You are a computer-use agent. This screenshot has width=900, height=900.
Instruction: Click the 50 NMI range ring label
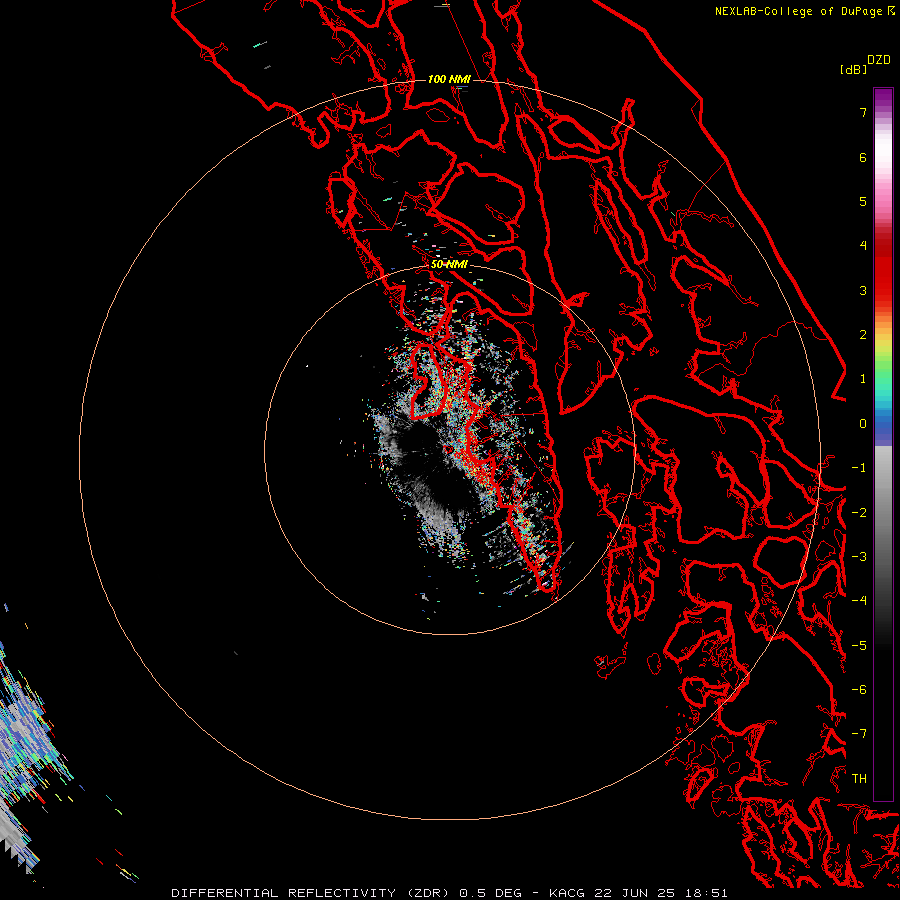(449, 264)
